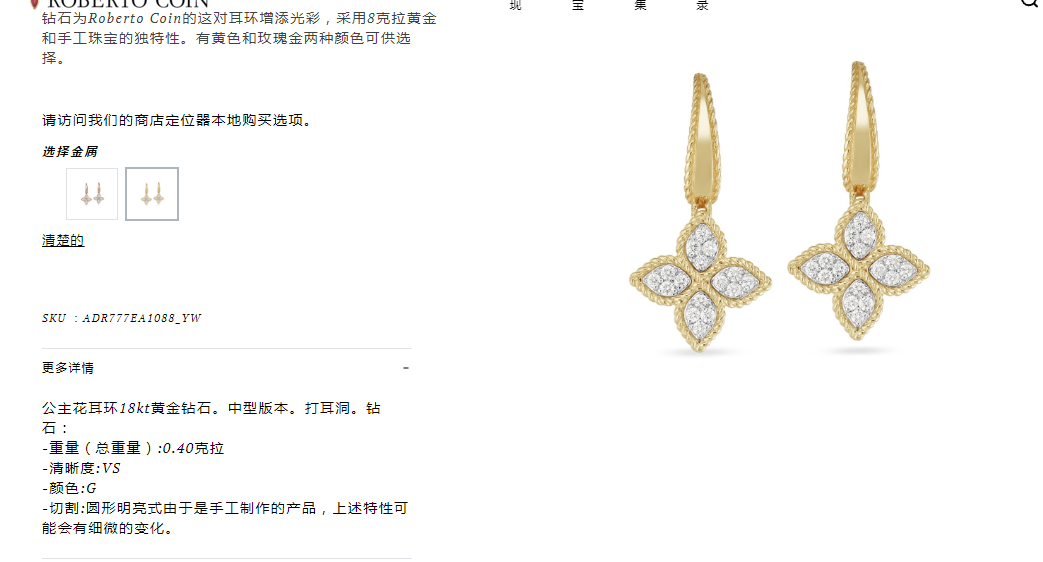Click the 清晰度:VS clarity line

tap(81, 468)
